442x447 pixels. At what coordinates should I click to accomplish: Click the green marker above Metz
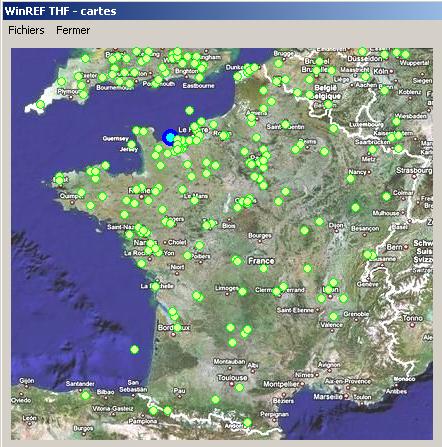point(373,150)
